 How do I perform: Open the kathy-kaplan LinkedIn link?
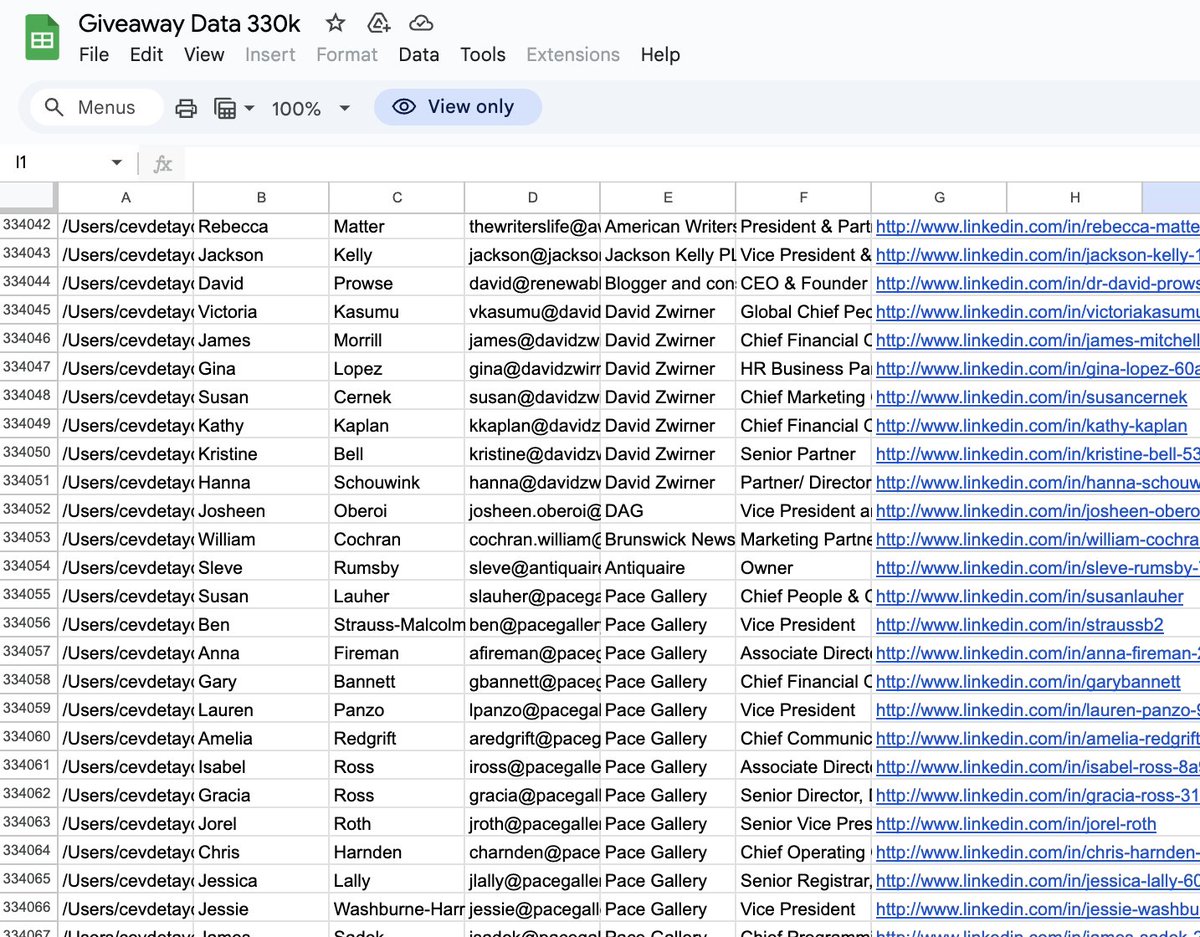tap(1031, 426)
